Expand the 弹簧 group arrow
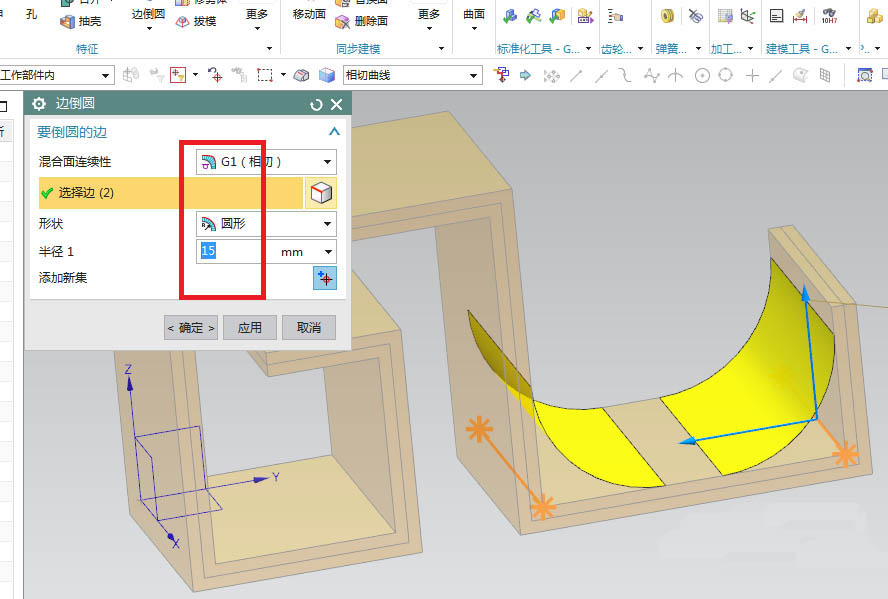 pyautogui.click(x=698, y=49)
